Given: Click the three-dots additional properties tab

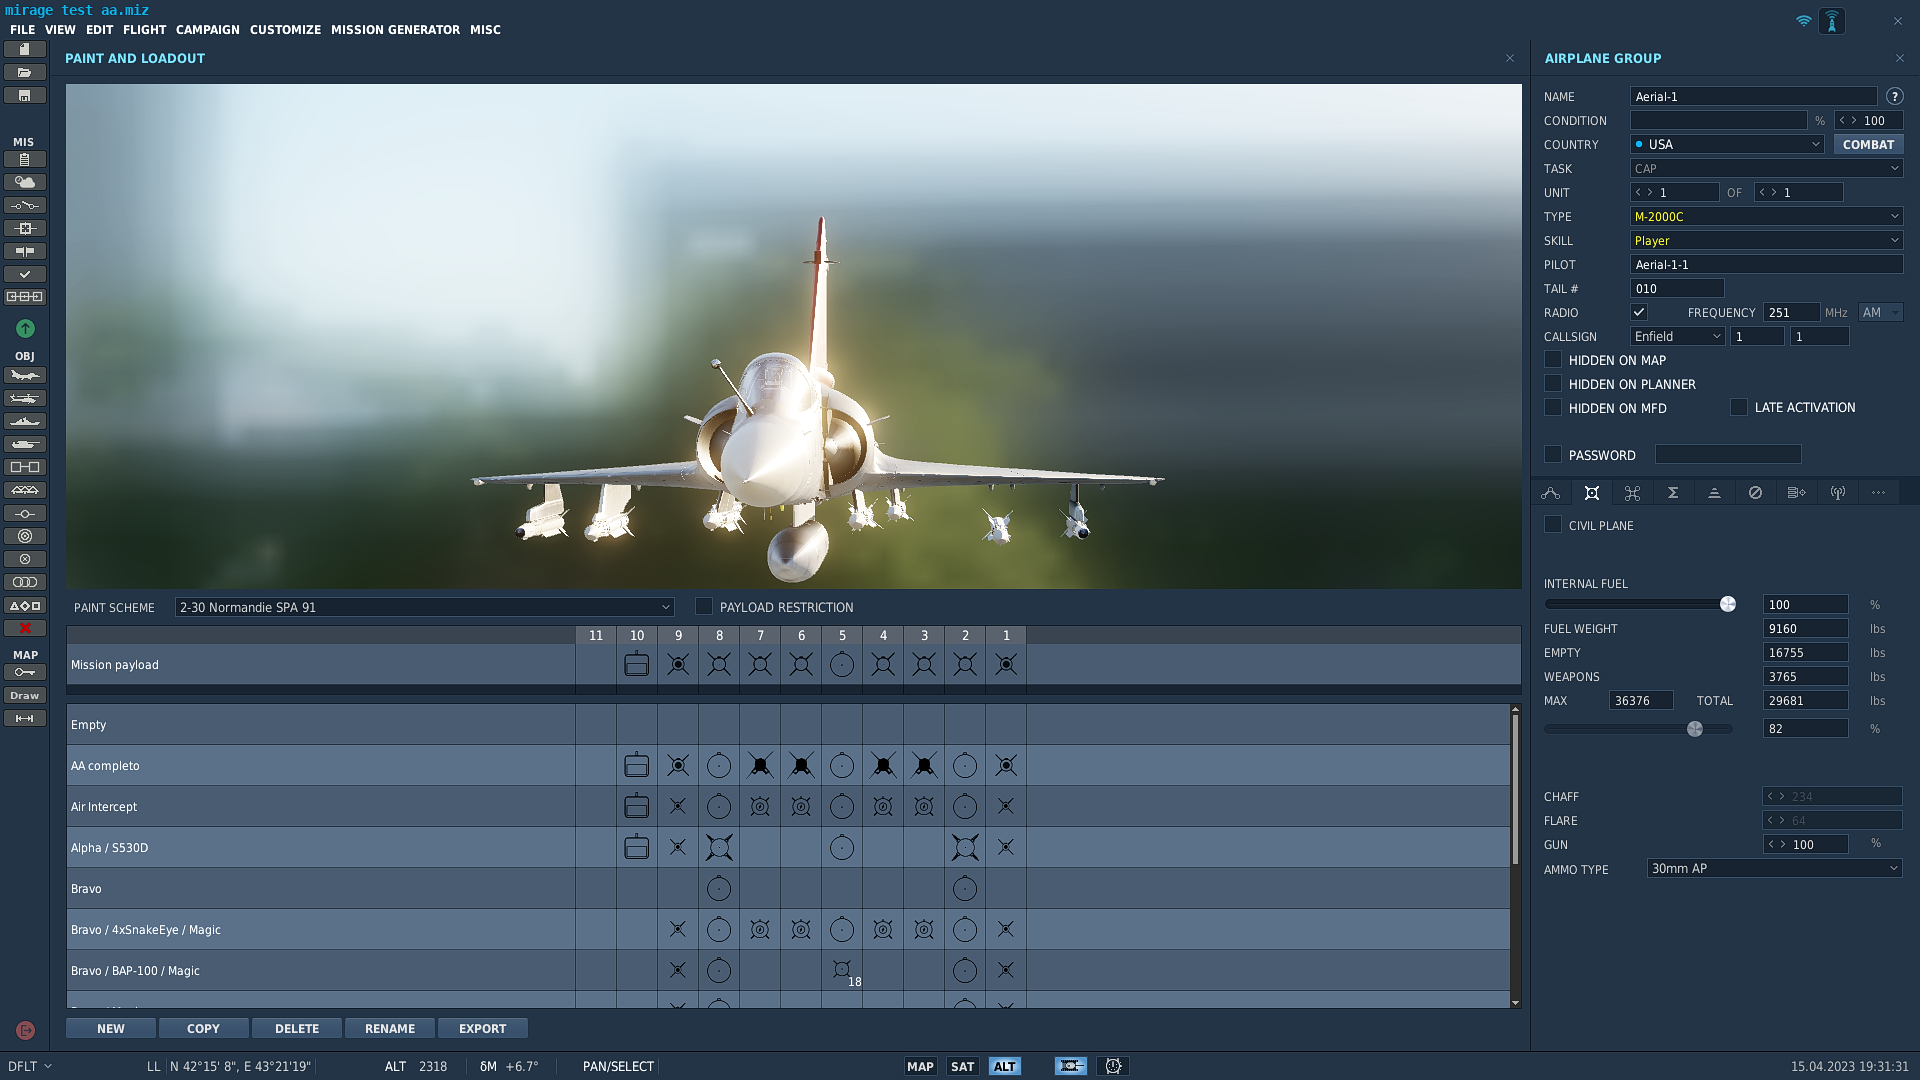Looking at the screenshot, I should tap(1878, 493).
